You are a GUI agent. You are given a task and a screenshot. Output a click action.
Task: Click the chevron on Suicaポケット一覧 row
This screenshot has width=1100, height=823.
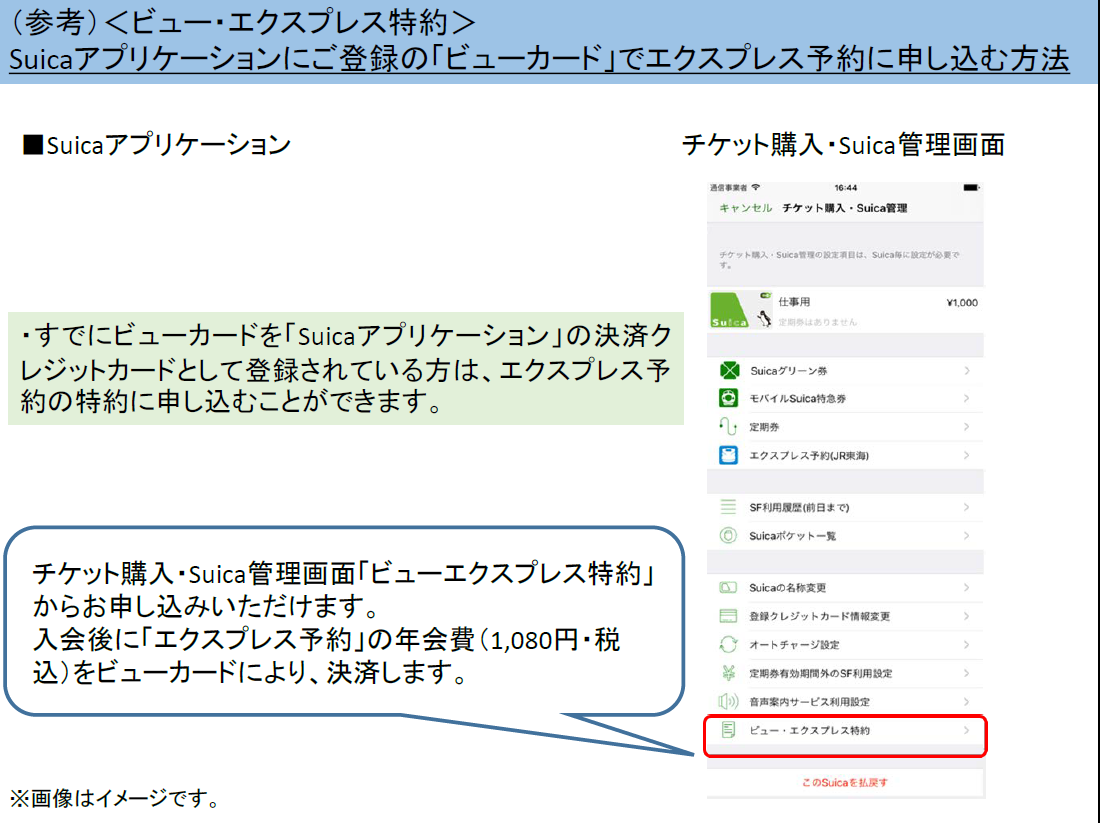coord(967,536)
